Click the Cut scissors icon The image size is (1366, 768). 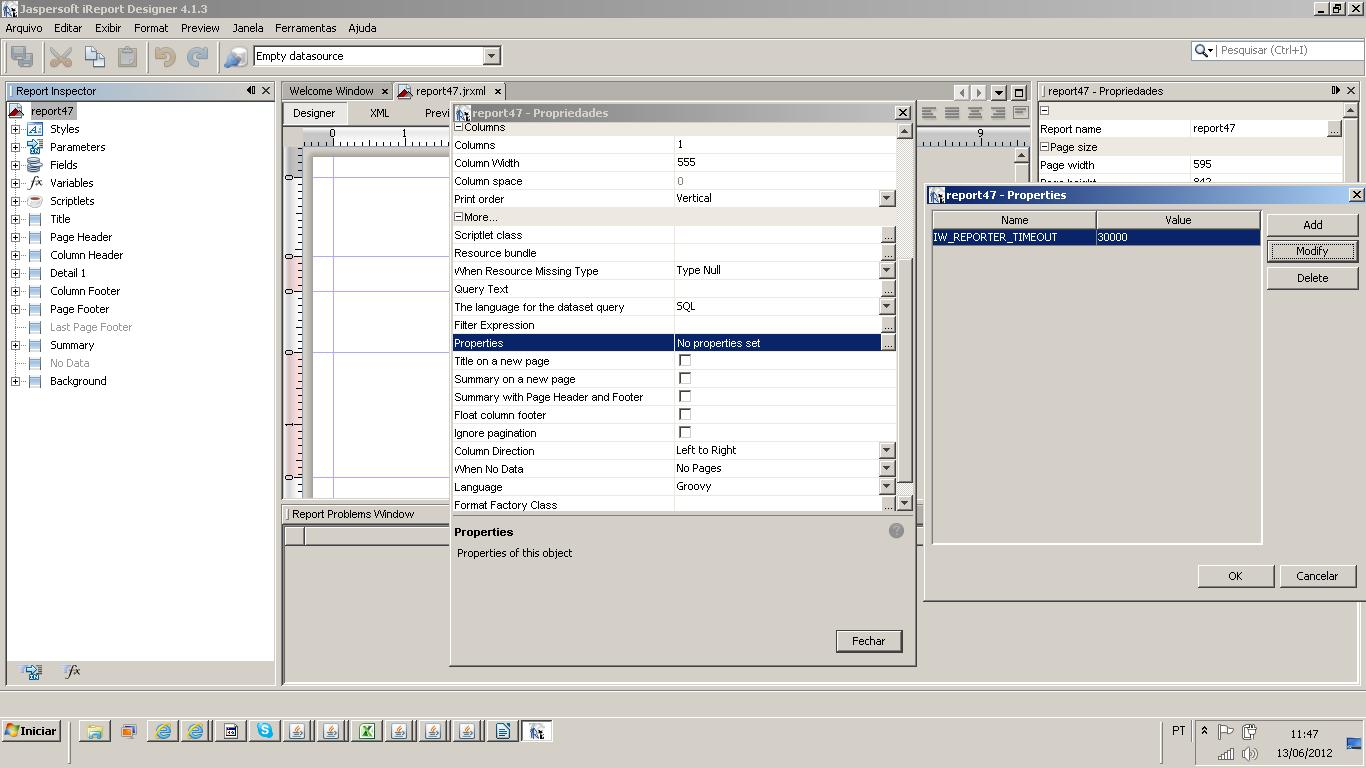(61, 57)
